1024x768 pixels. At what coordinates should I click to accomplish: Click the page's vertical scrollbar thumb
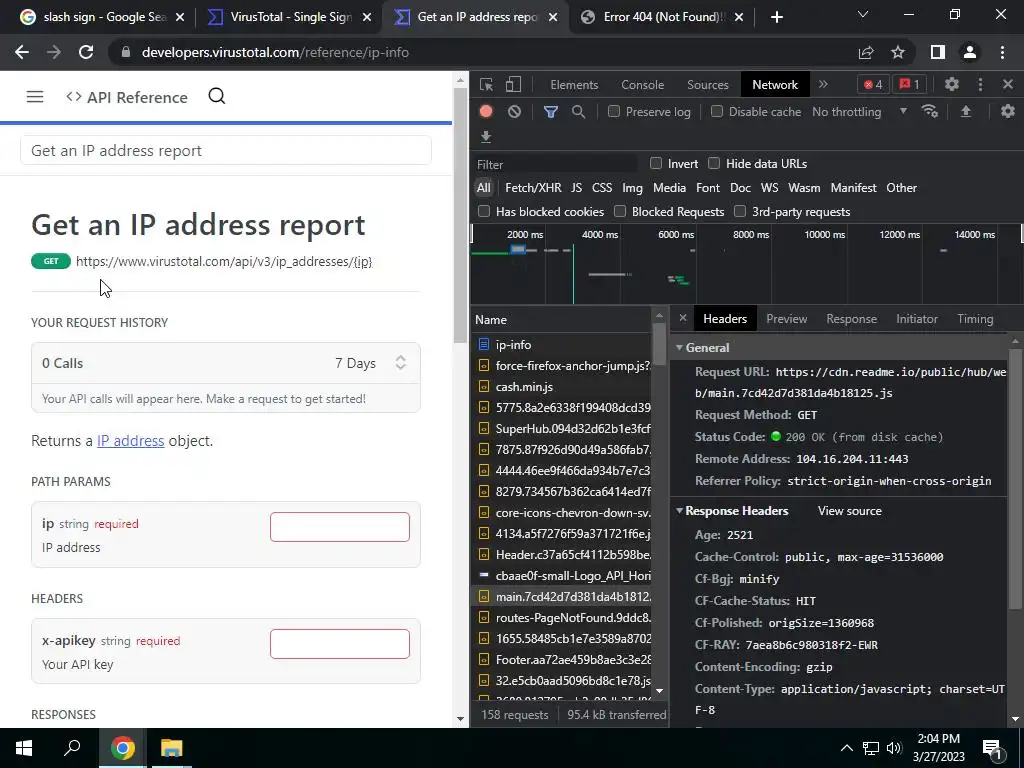coord(460,216)
